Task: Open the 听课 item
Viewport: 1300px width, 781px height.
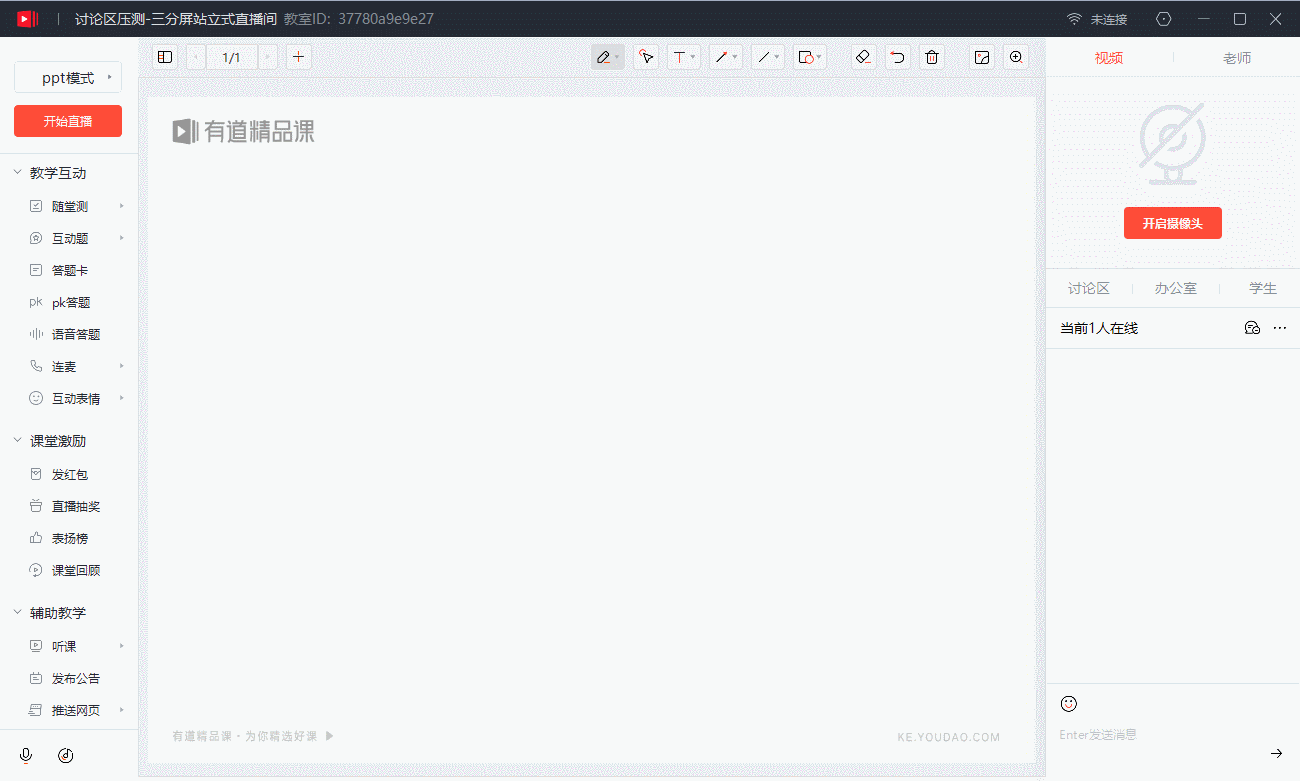Action: [x=64, y=646]
